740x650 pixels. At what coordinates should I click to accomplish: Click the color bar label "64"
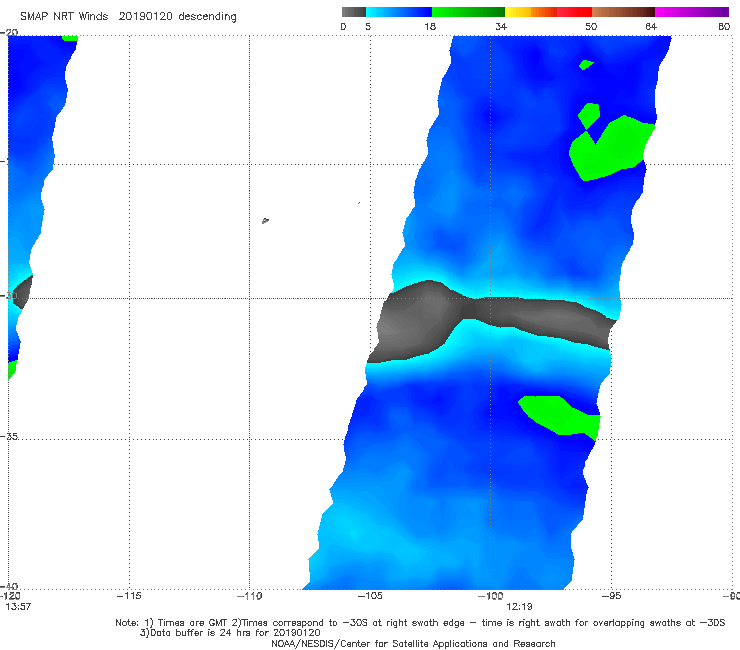(x=651, y=26)
